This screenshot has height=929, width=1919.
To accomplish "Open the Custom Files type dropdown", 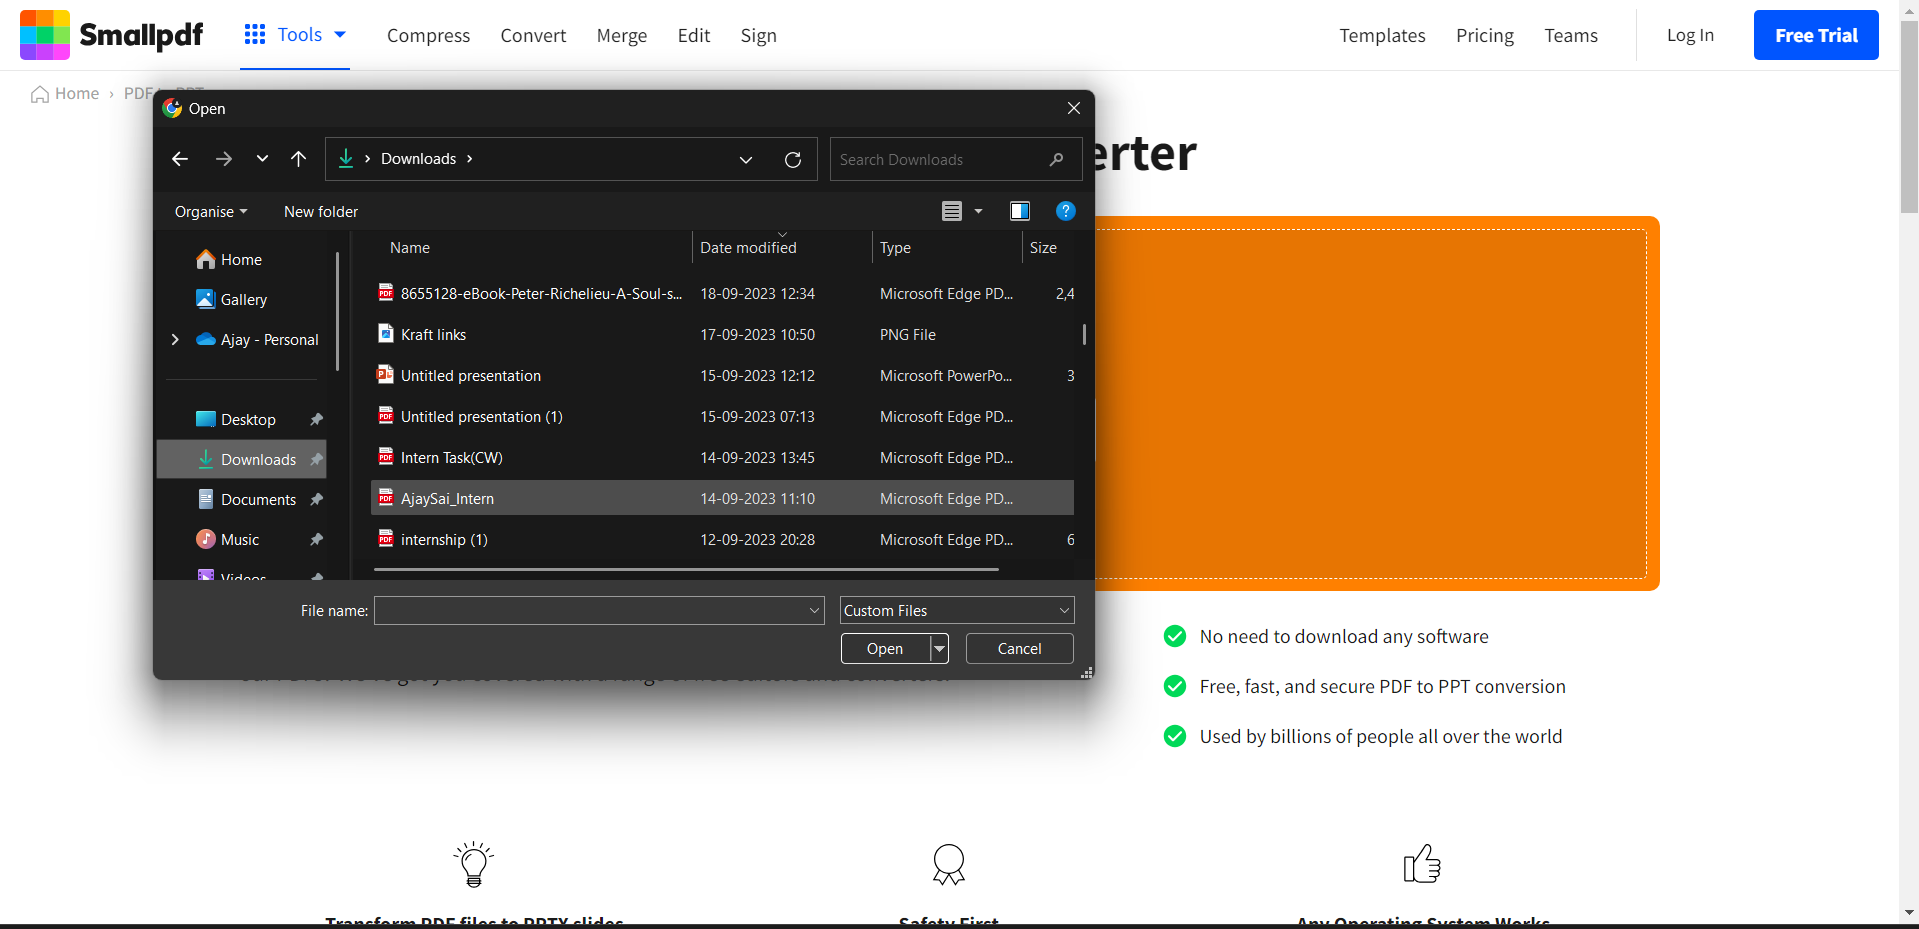I will [x=957, y=611].
